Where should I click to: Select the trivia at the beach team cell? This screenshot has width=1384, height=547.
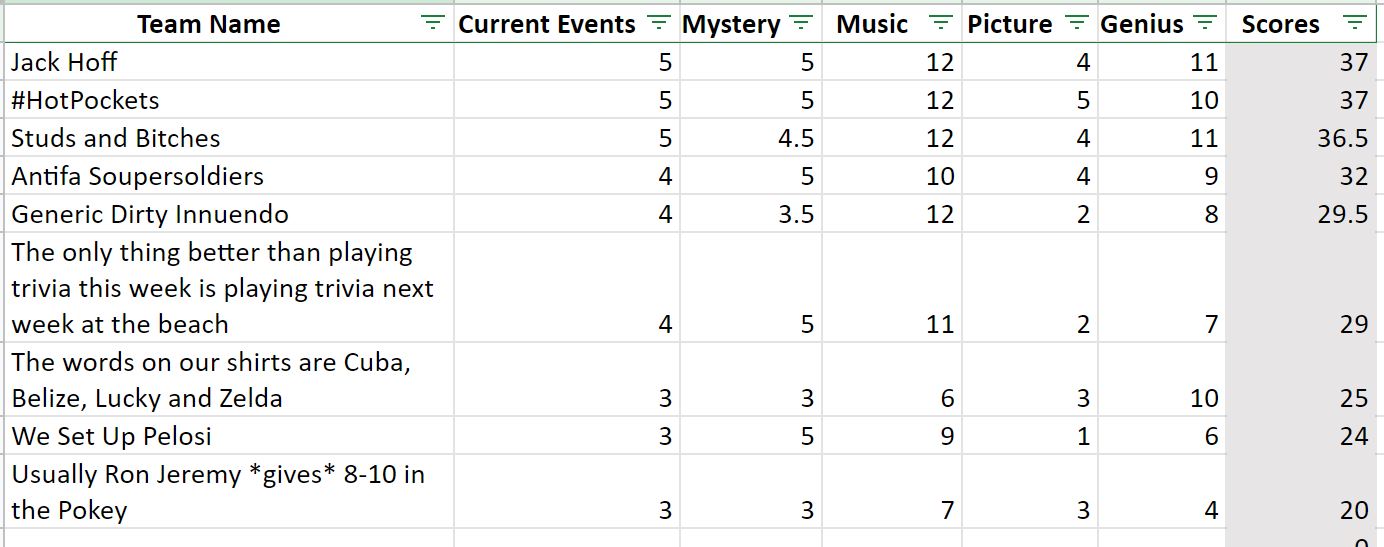229,288
